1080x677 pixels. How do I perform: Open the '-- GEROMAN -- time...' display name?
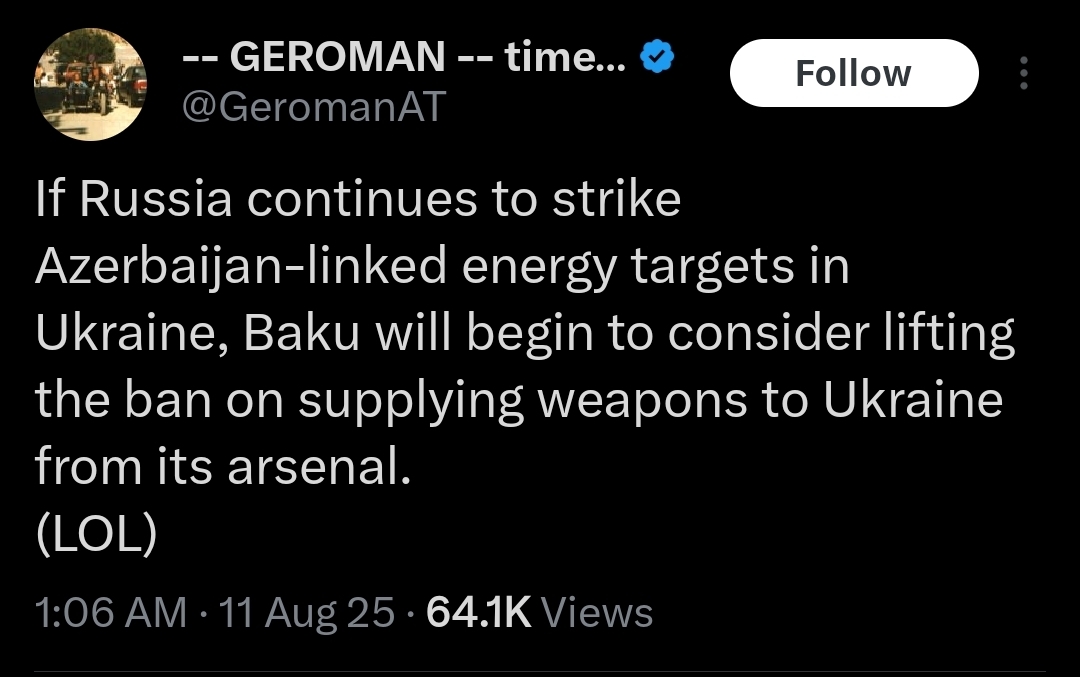pos(404,56)
